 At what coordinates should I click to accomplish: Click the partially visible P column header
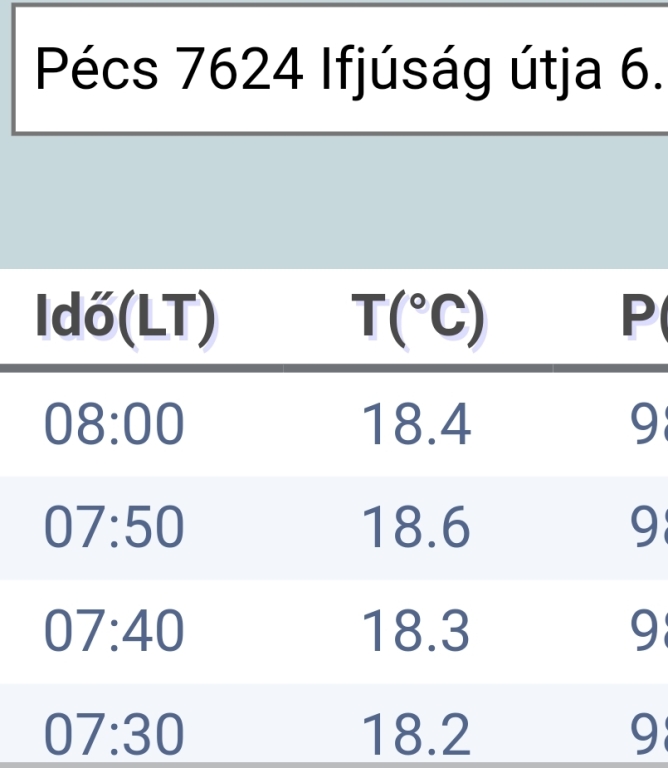645,317
